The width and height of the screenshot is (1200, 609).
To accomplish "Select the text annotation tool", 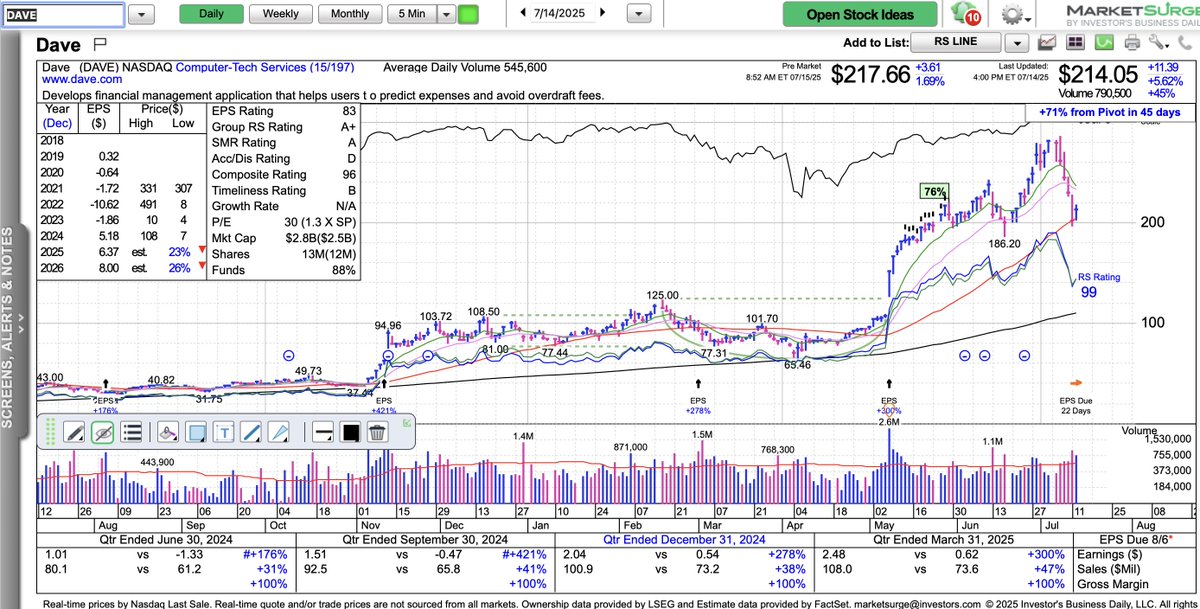I will pos(224,432).
